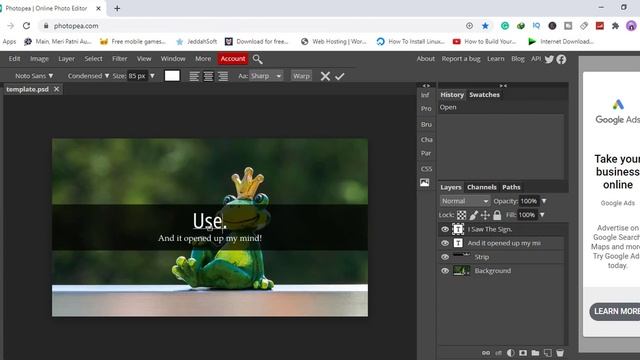Screen dimensions: 640x360
Task: Toggle lock all (padlock icon)
Action: point(497,215)
